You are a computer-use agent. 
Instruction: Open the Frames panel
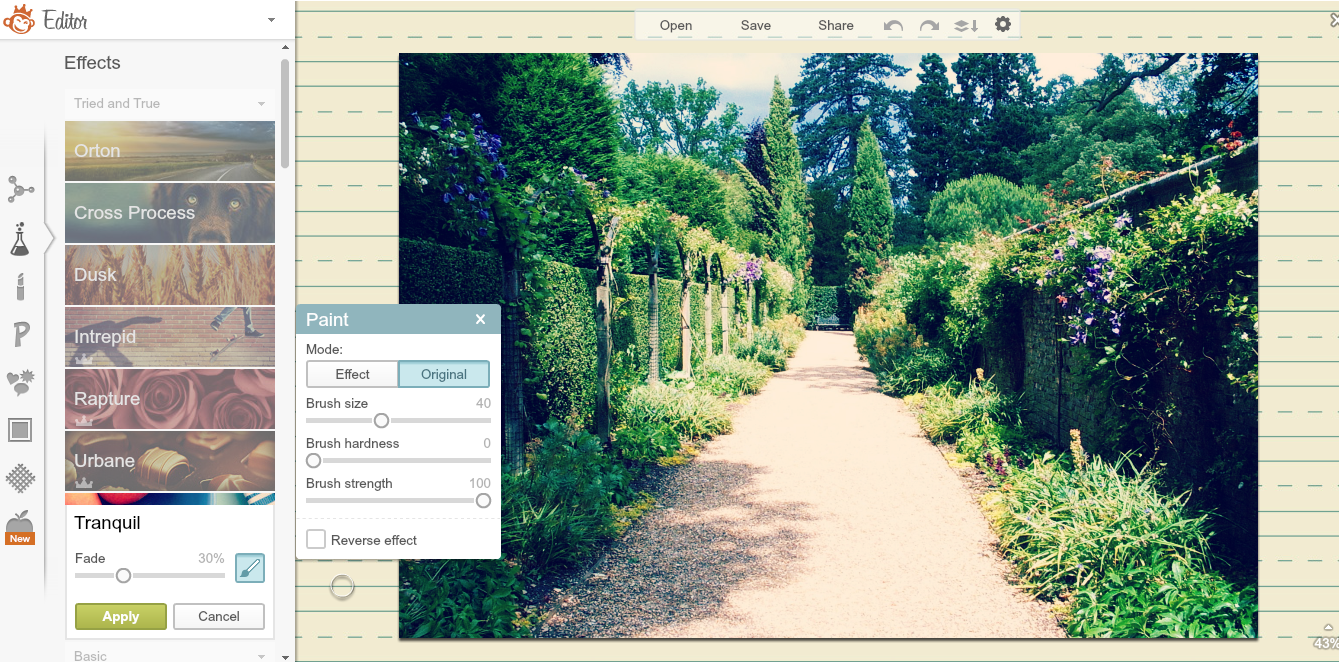pos(21,429)
